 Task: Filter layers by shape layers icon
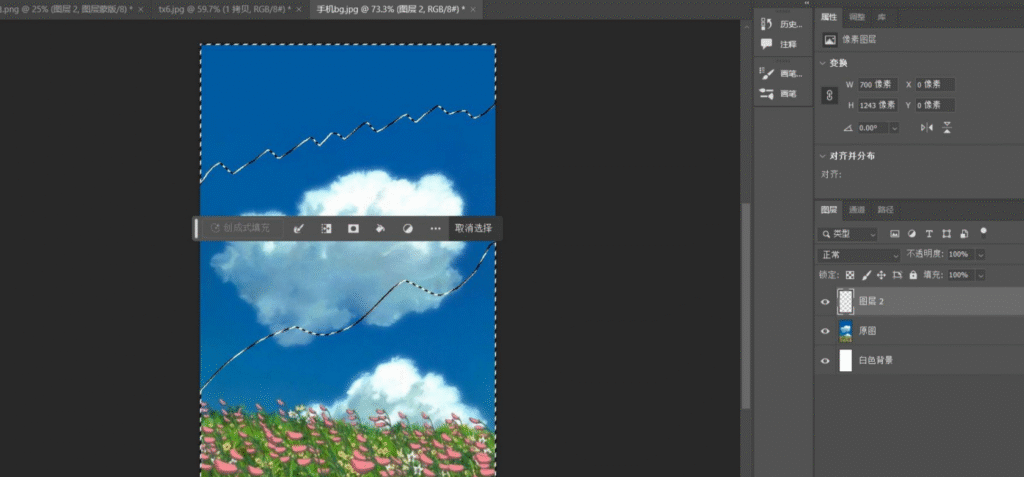(946, 233)
